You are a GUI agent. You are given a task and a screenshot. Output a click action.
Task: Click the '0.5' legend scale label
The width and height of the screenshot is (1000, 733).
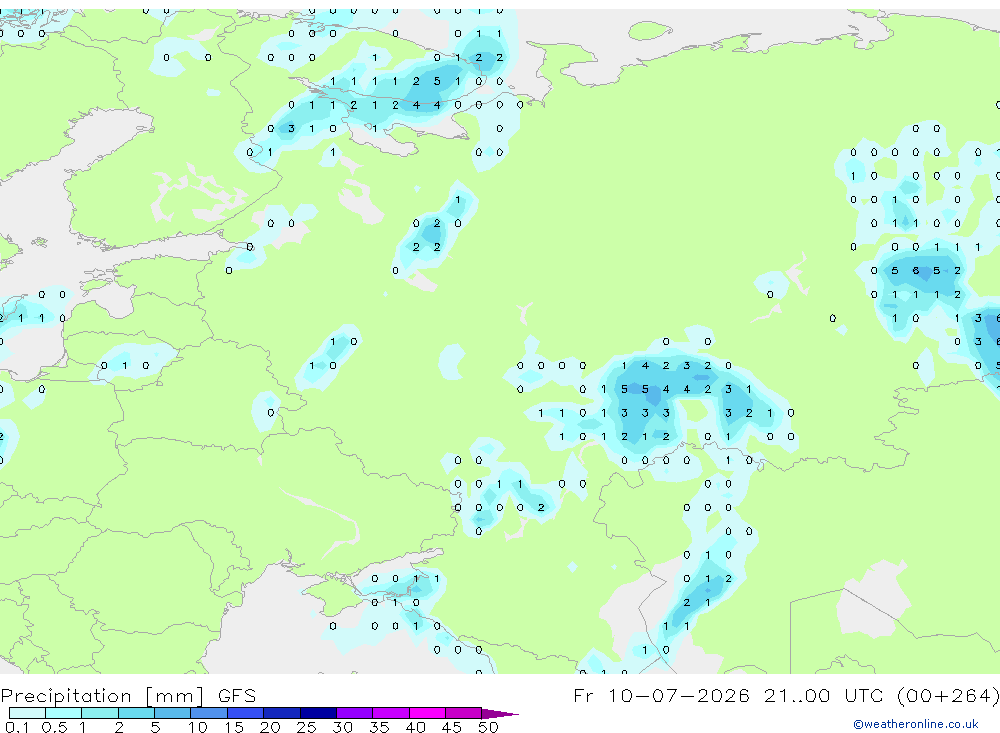point(54,727)
